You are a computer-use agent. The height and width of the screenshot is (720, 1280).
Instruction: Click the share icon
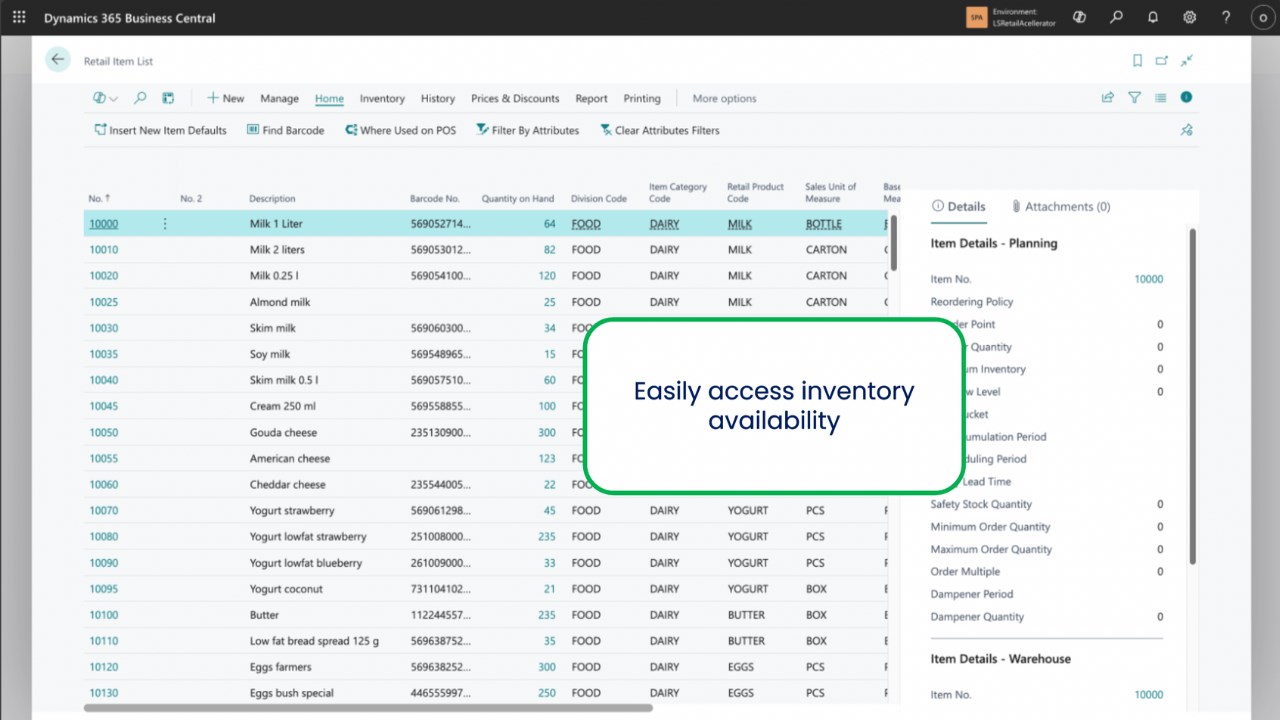coord(1108,98)
